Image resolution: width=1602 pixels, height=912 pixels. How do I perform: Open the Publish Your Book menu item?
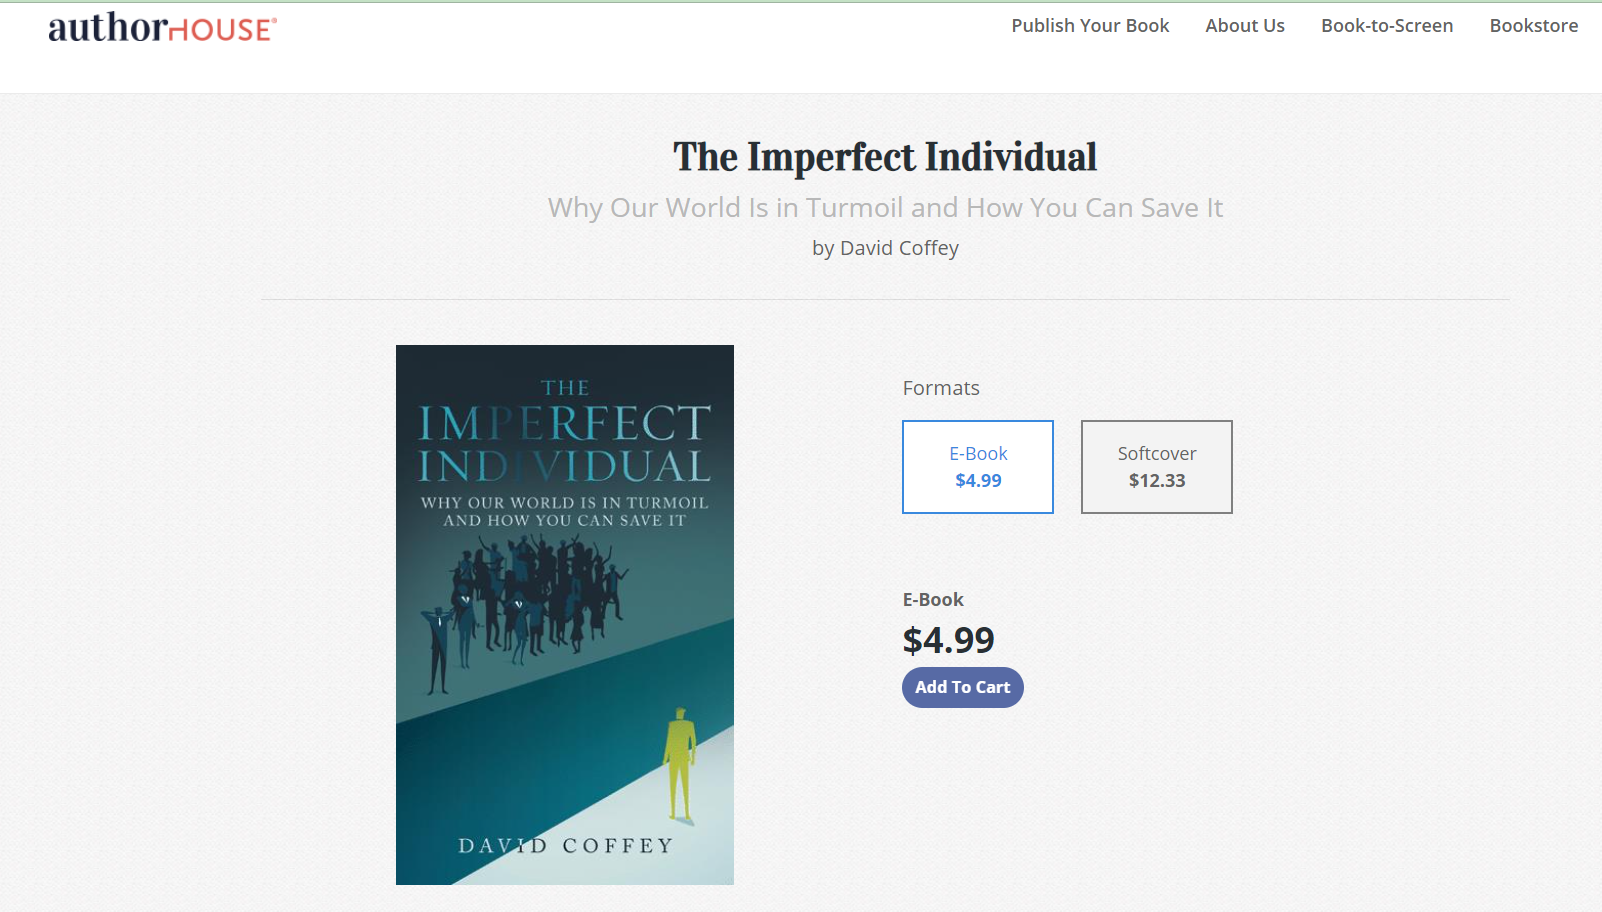point(1089,26)
